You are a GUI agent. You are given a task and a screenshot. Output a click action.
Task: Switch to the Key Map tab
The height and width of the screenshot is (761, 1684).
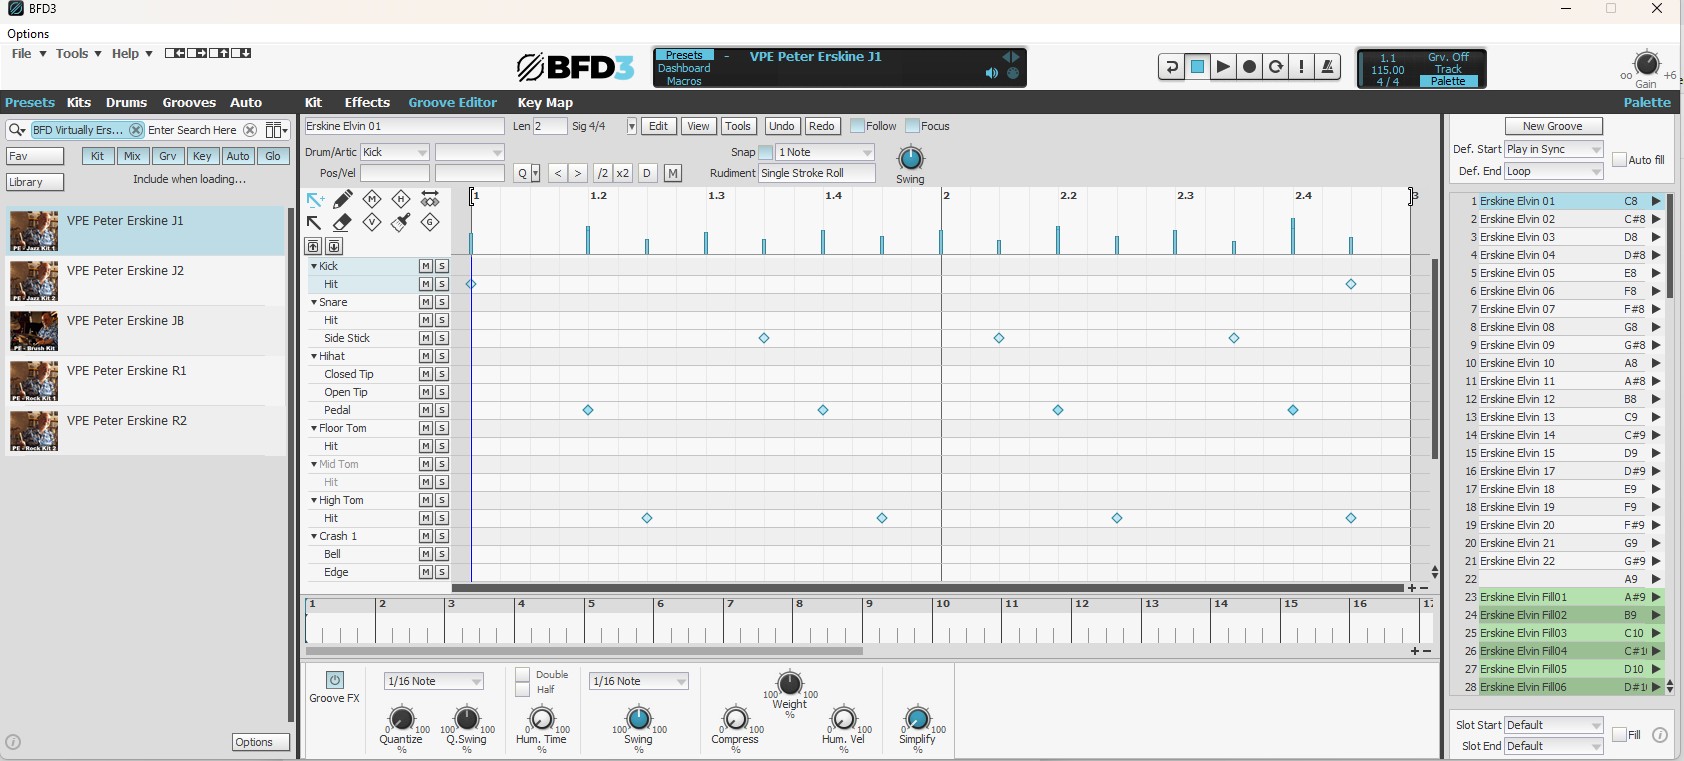tap(545, 102)
